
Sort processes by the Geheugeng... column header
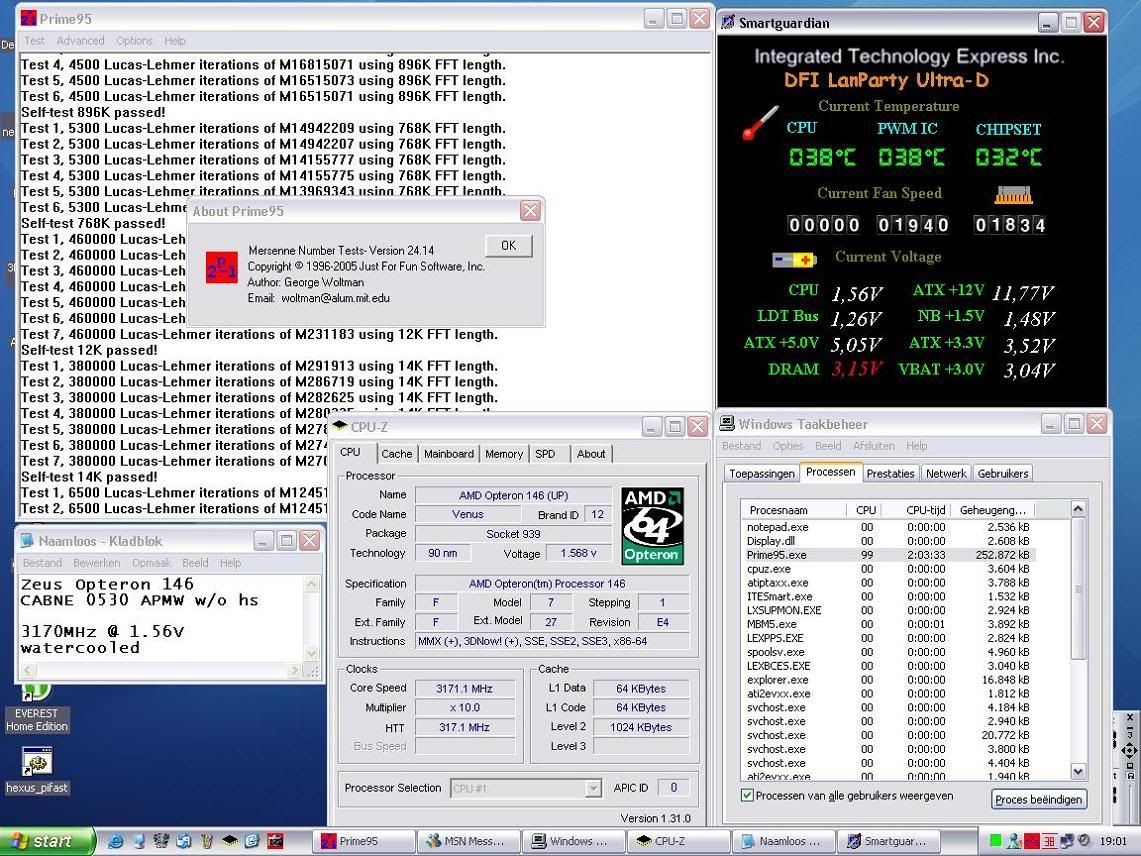click(x=993, y=510)
